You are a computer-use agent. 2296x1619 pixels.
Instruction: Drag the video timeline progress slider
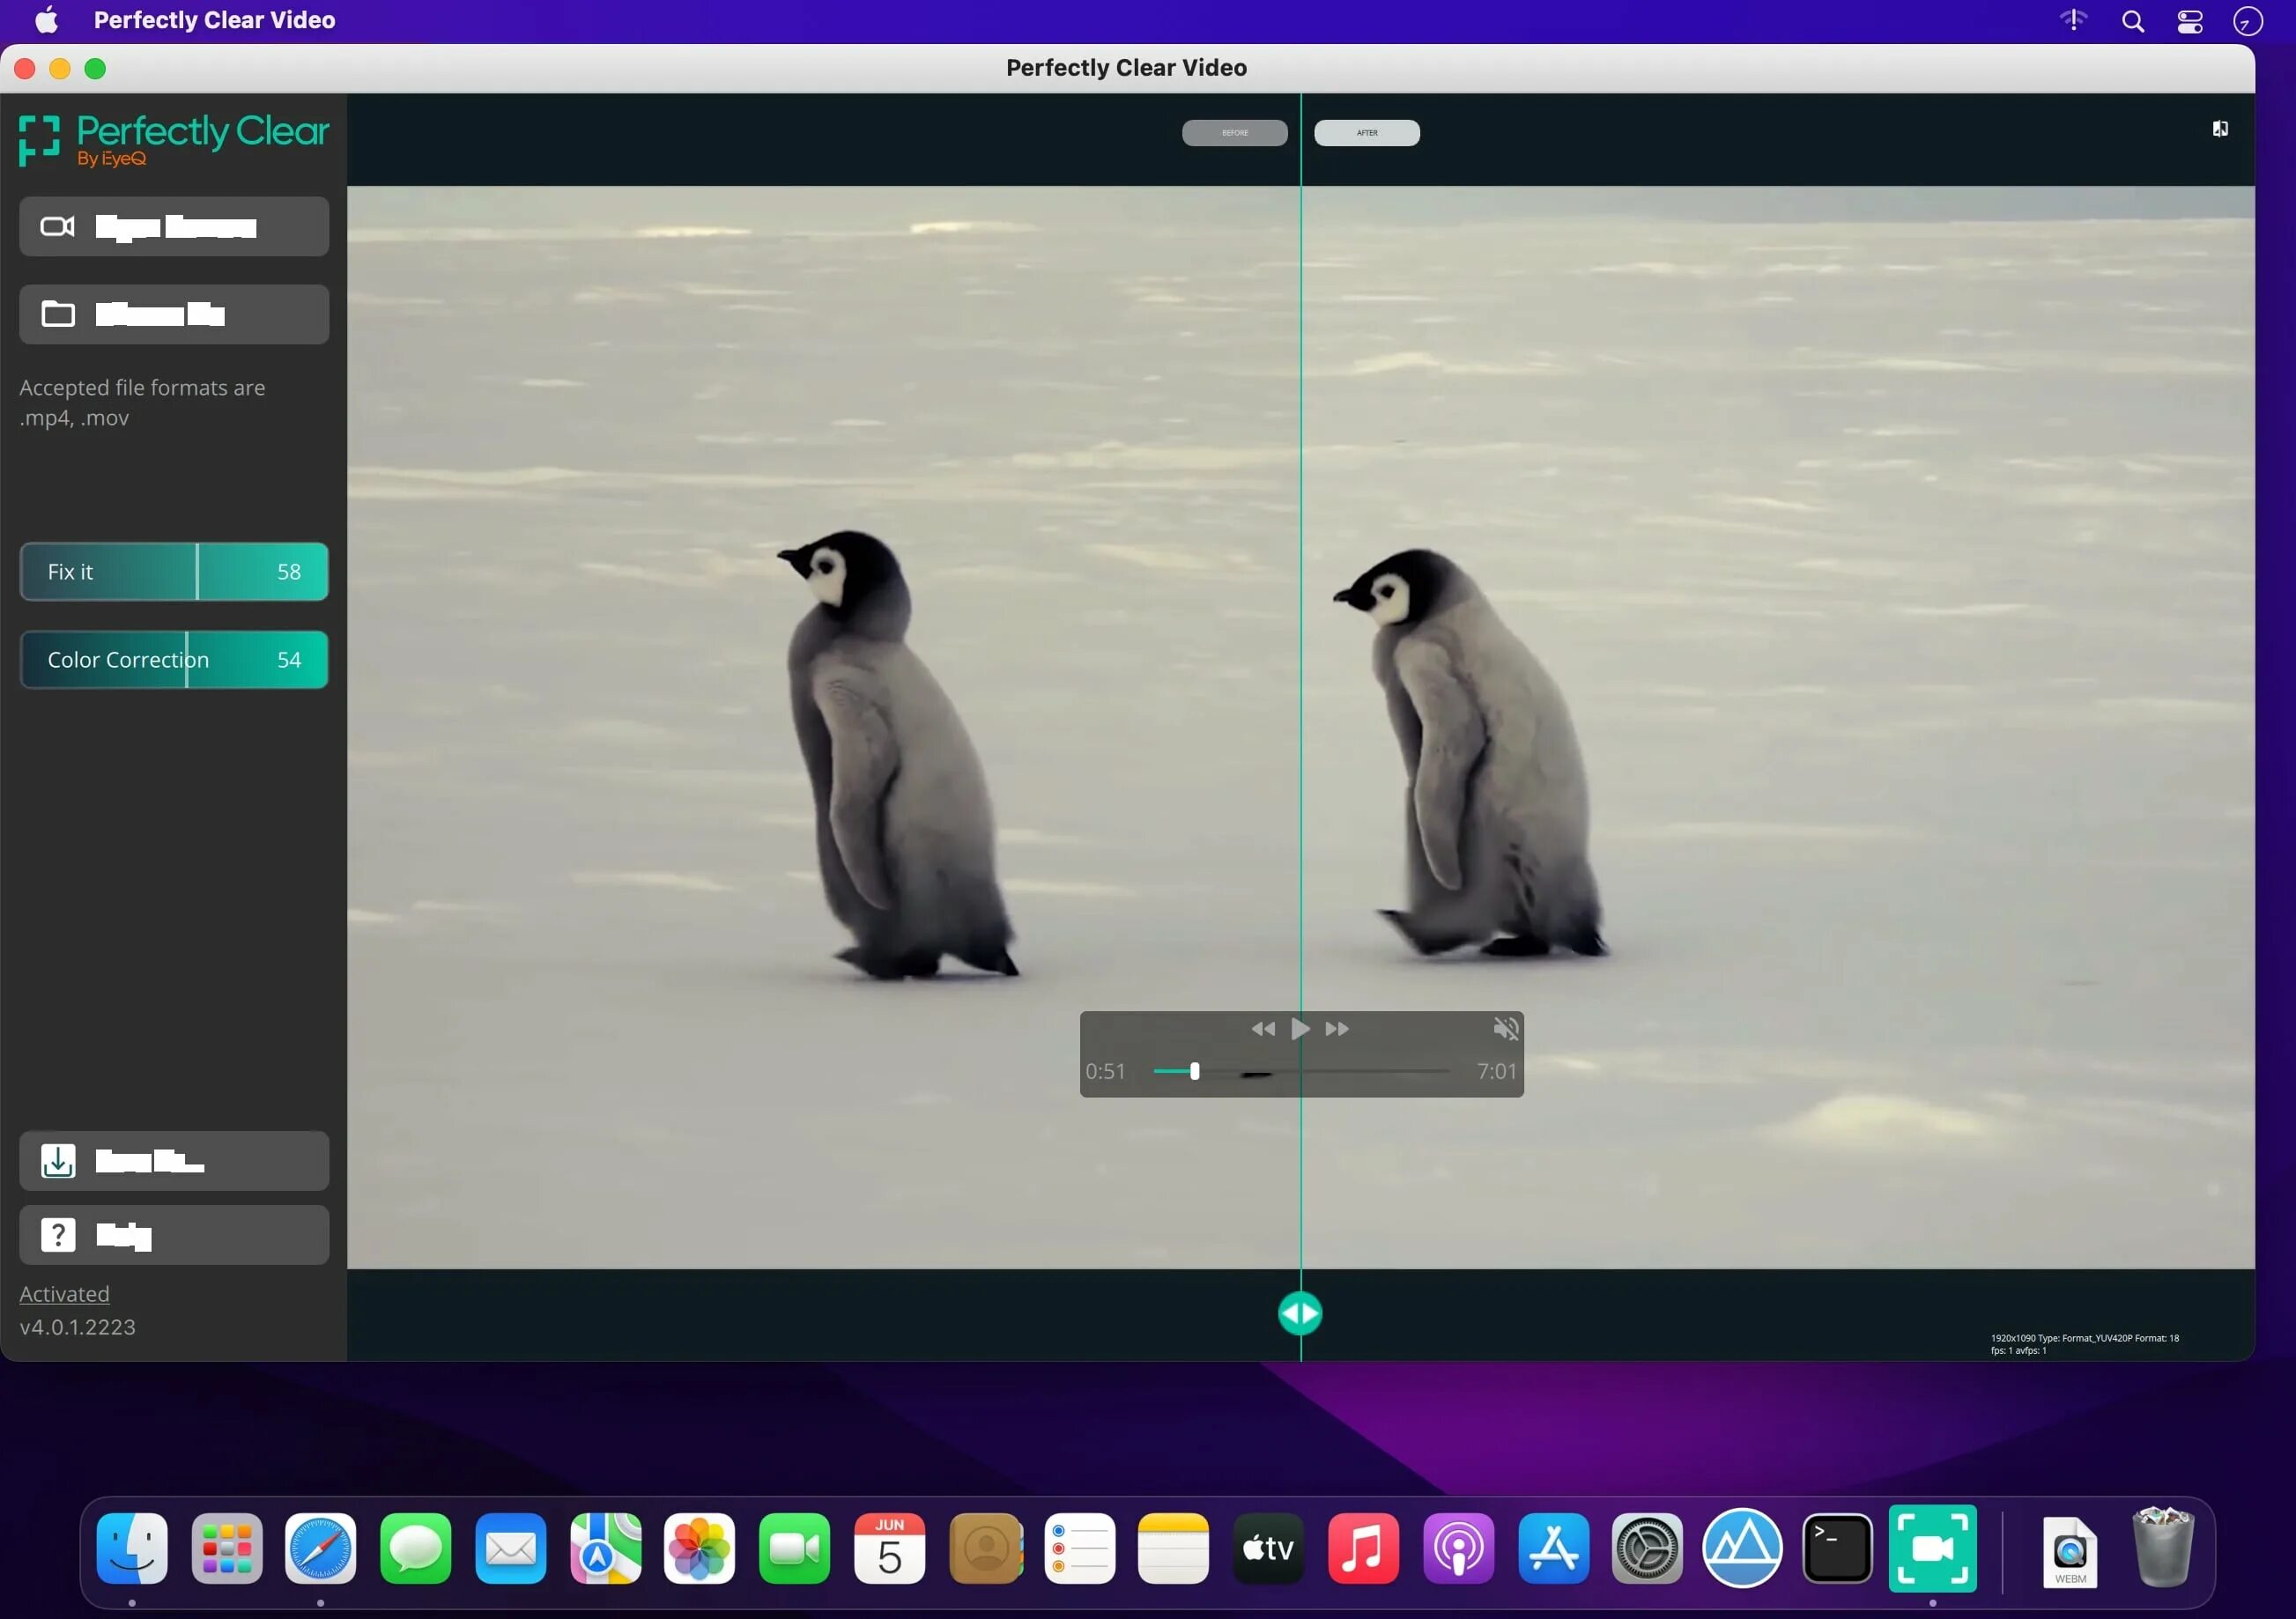(1194, 1072)
